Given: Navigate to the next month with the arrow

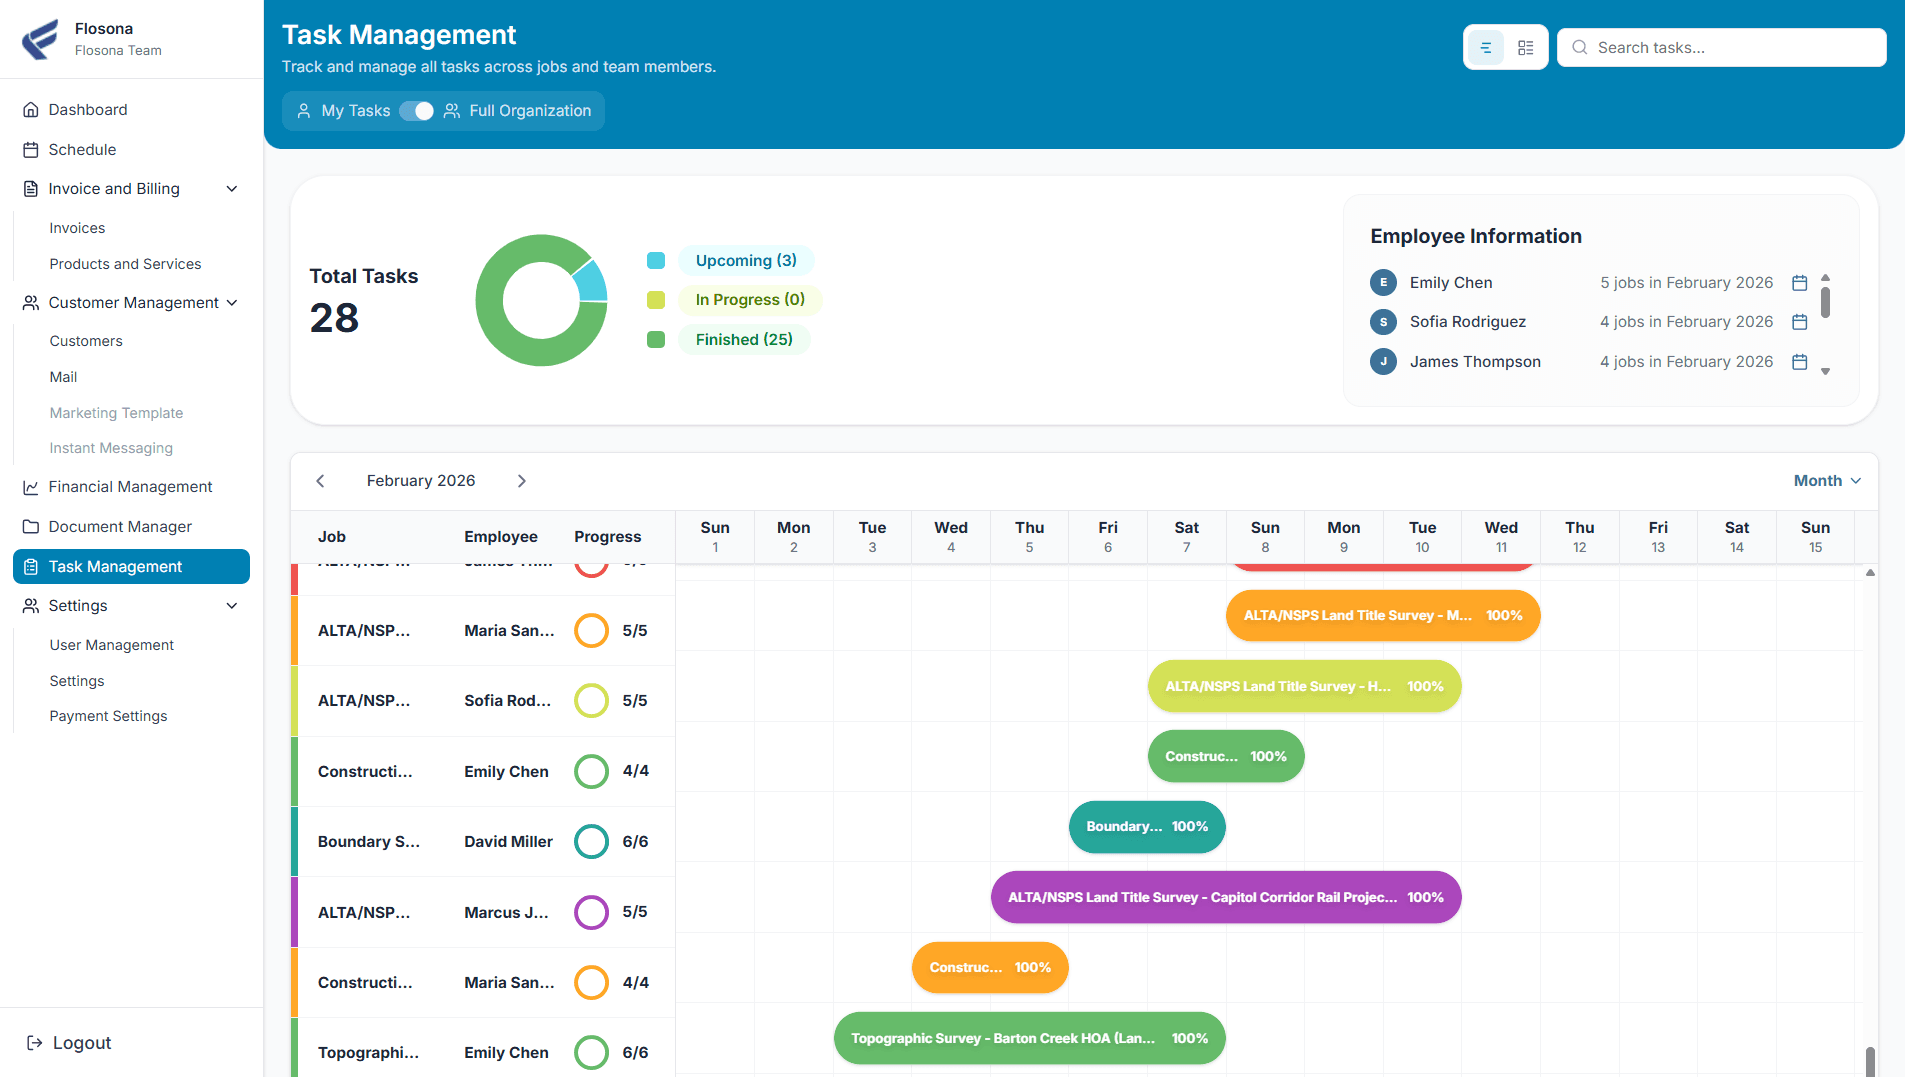Looking at the screenshot, I should [x=521, y=480].
